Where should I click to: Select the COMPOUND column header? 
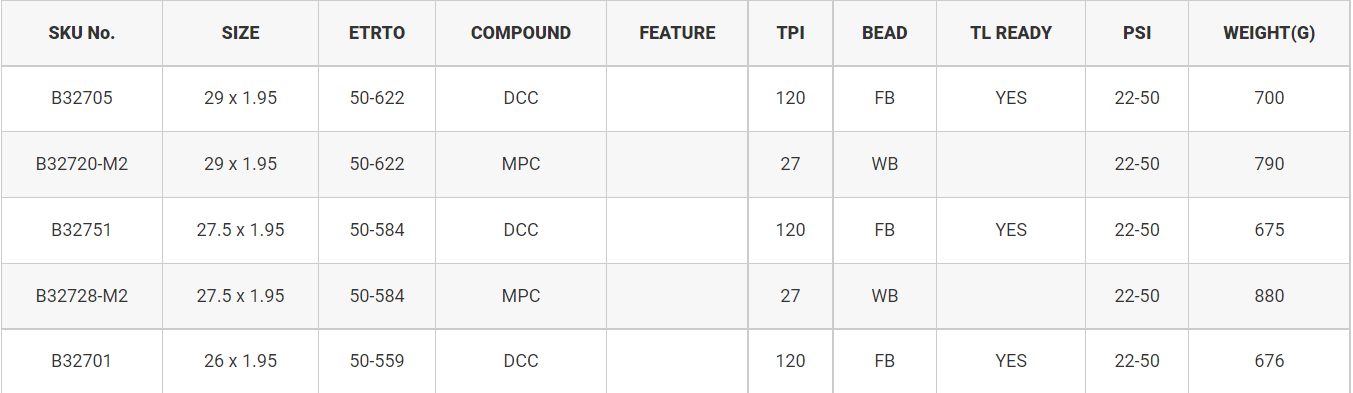click(x=521, y=33)
